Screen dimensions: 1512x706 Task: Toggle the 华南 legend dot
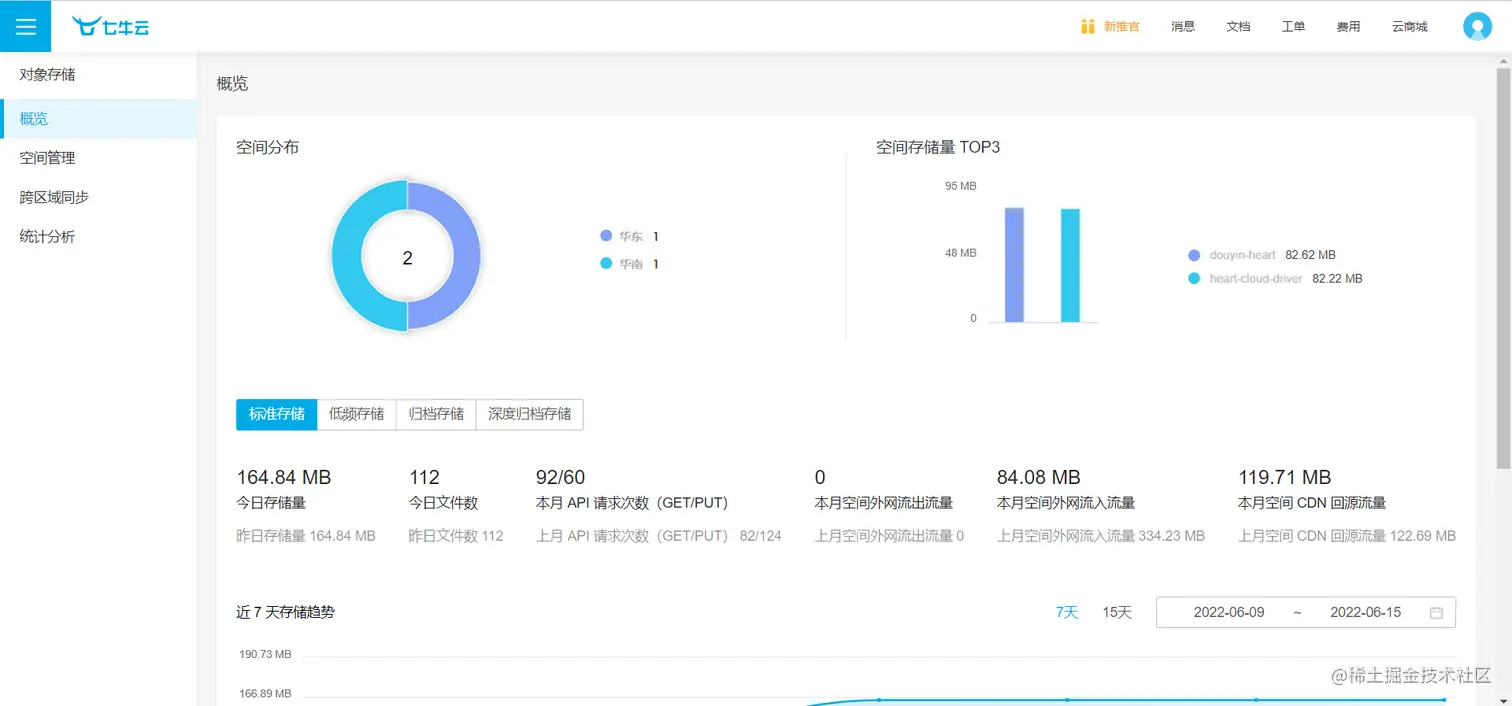point(606,264)
